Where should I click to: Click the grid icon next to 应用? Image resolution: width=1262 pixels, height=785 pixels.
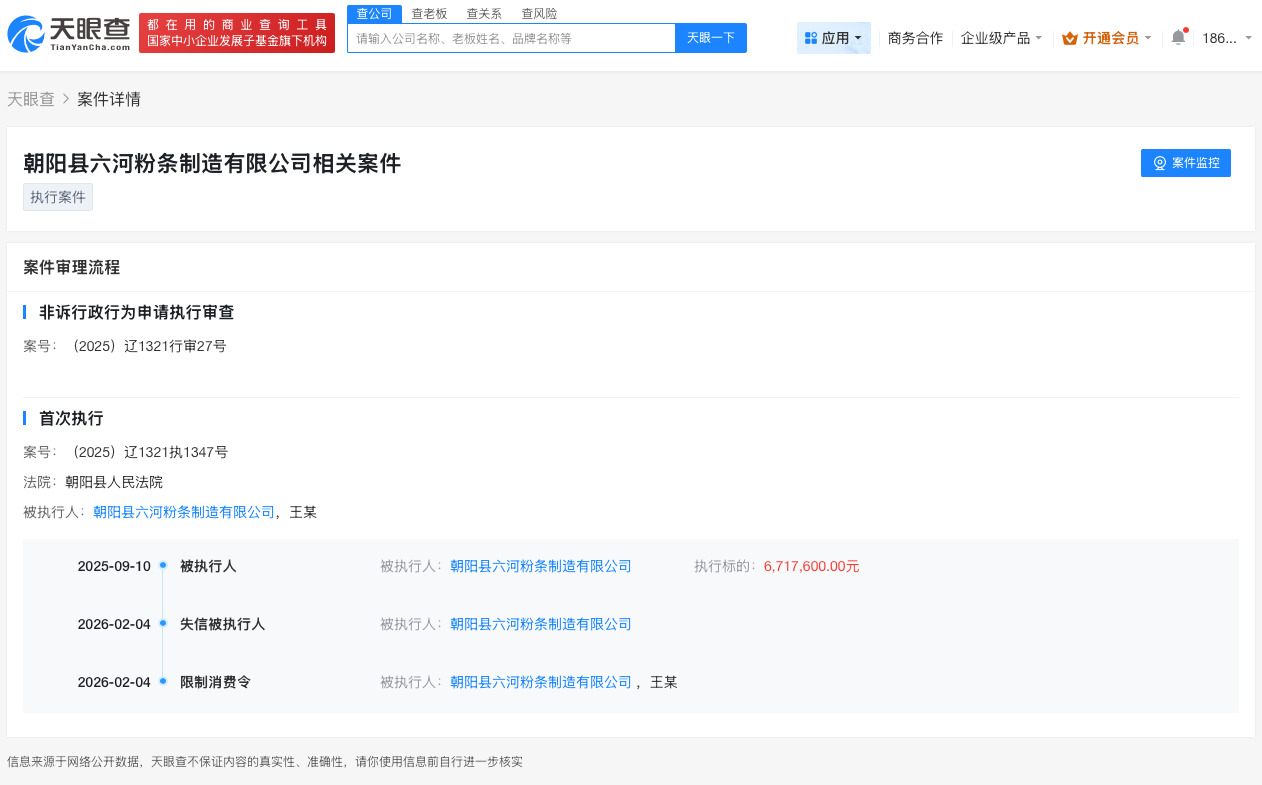click(809, 36)
